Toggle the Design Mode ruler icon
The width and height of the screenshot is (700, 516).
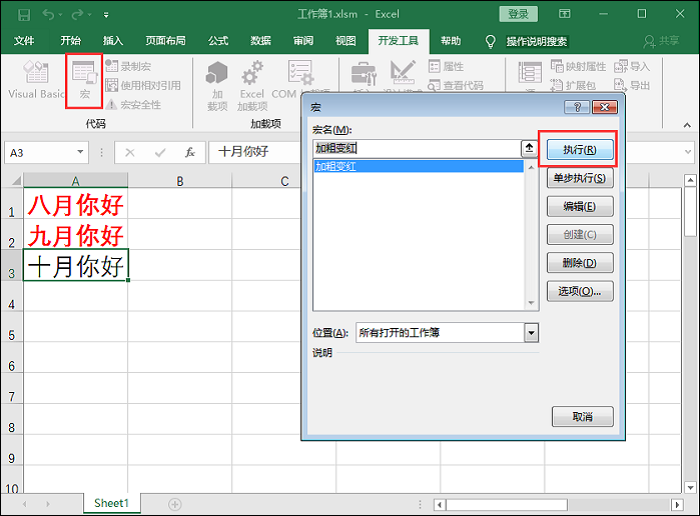[x=403, y=72]
